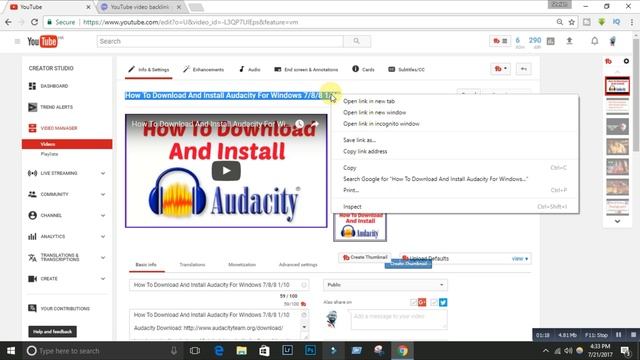This screenshot has height=360, width=640.
Task: Open TubeBuddy video tools dropdown beside the tabs
Action: (500, 69)
